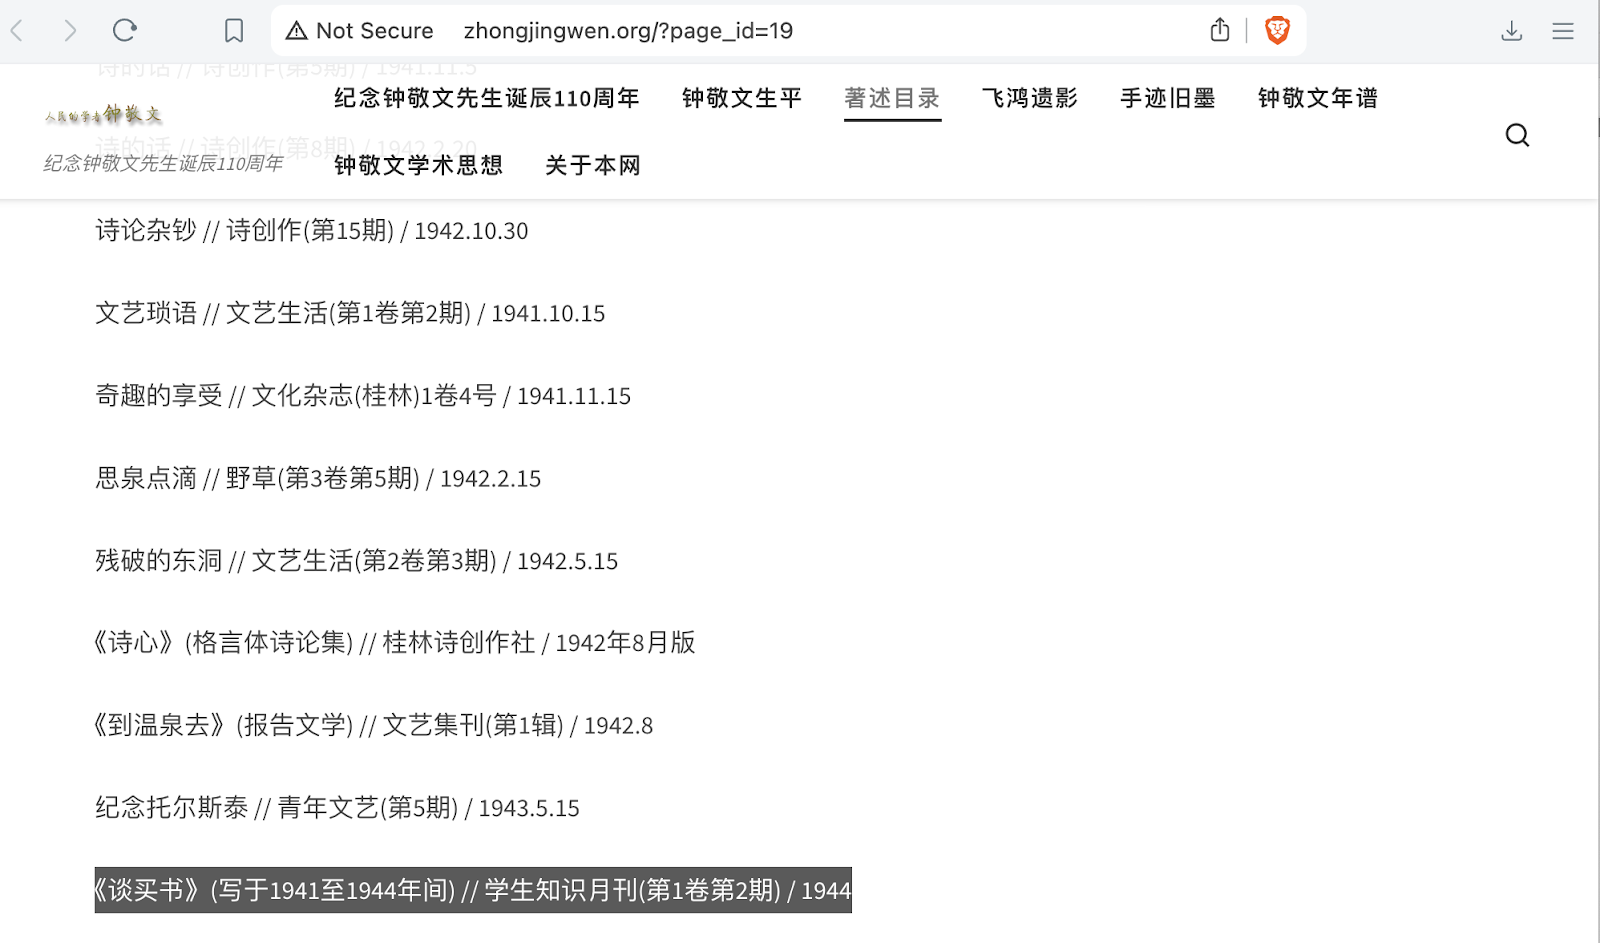Open 纪念钟敬文先生诞辰110周年 menu item
The height and width of the screenshot is (943, 1600).
pyautogui.click(x=487, y=98)
